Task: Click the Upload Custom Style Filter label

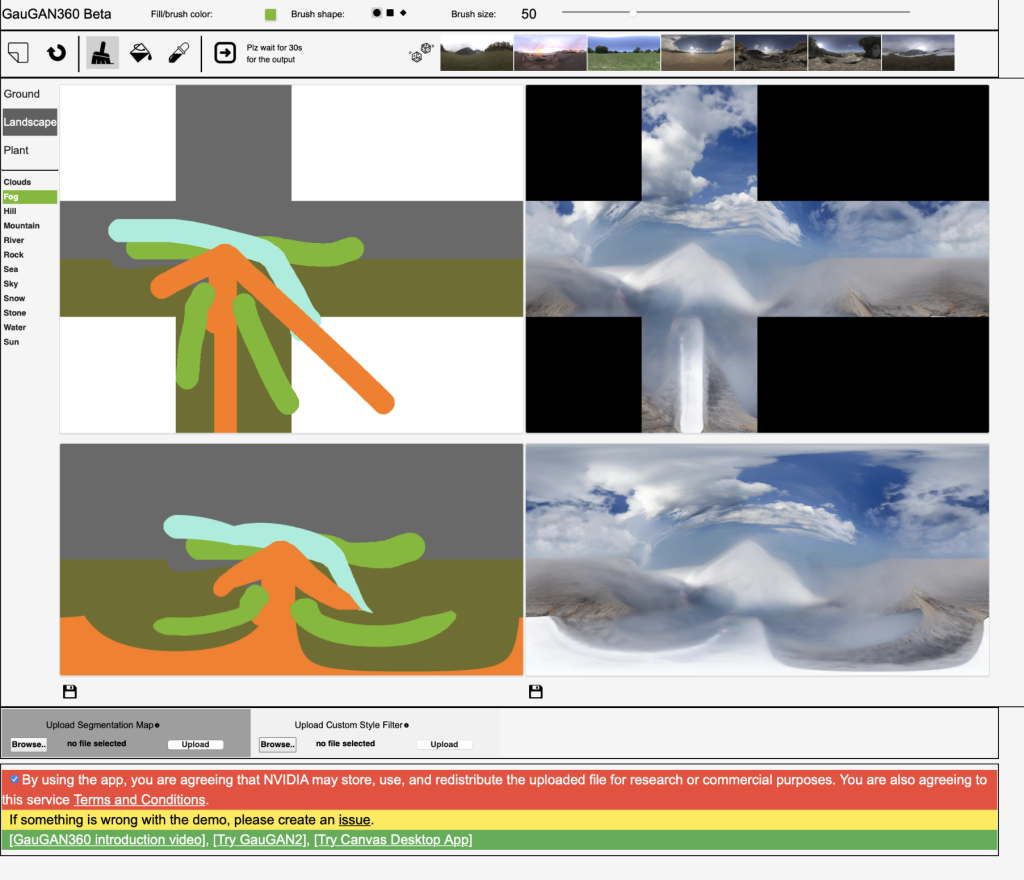Action: click(348, 725)
